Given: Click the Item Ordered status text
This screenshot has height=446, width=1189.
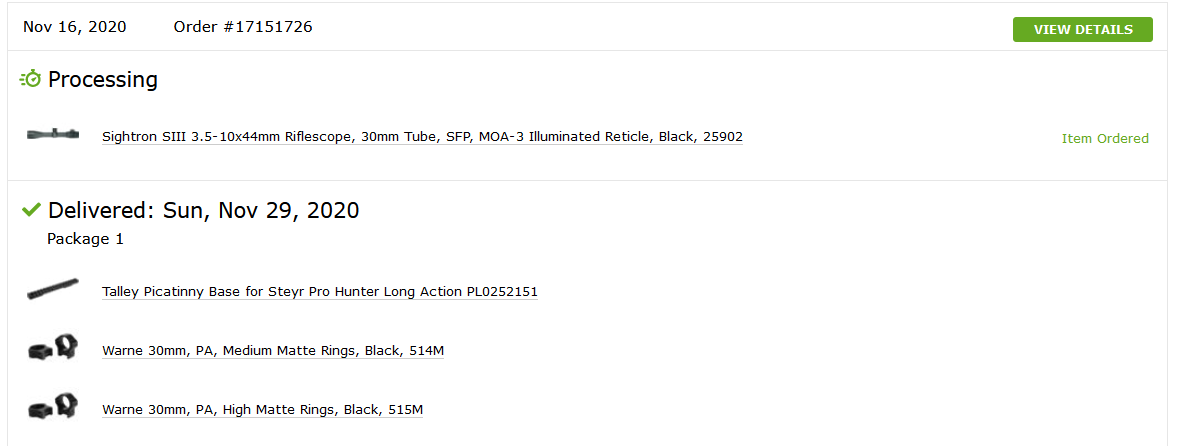Looking at the screenshot, I should tap(1105, 139).
